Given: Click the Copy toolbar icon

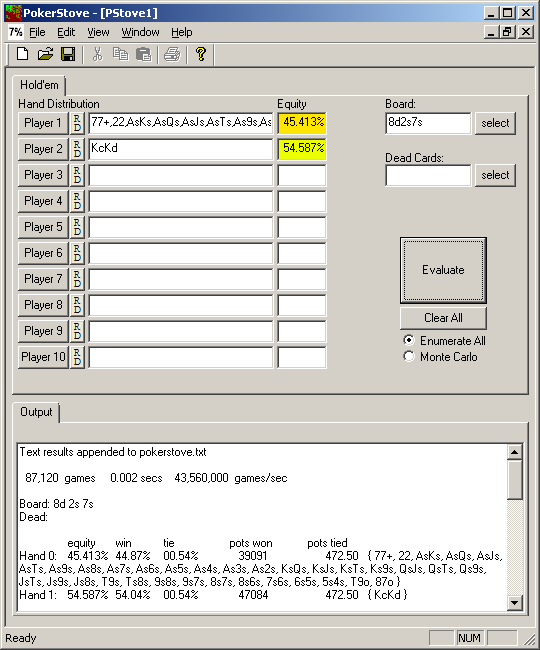Looking at the screenshot, I should coord(121,54).
